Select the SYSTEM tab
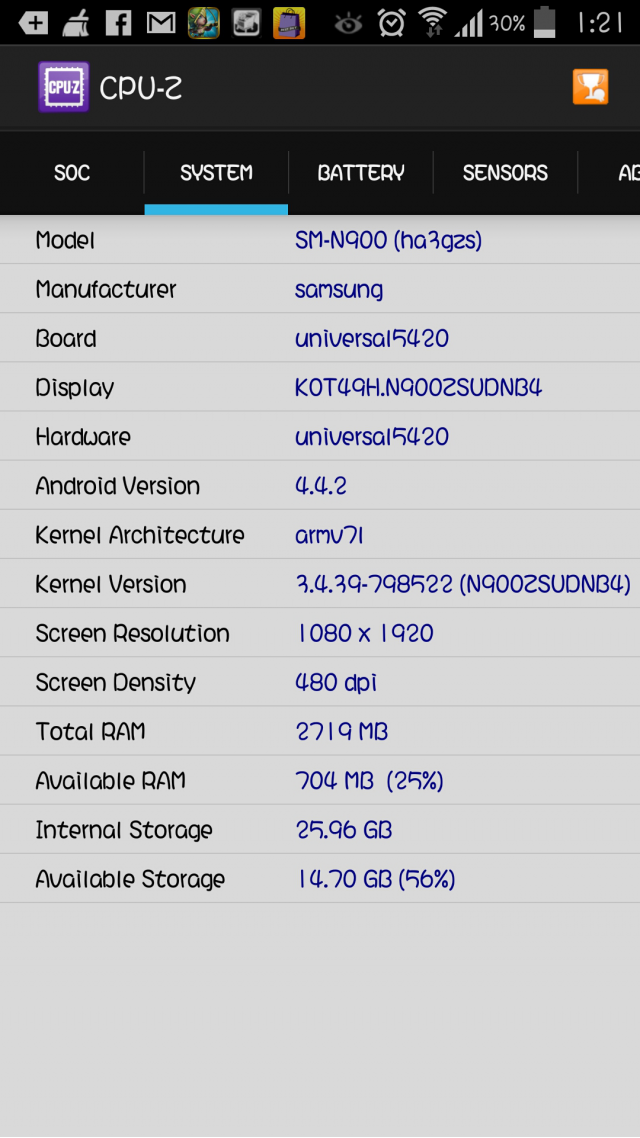Image resolution: width=640 pixels, height=1138 pixels. (x=216, y=173)
